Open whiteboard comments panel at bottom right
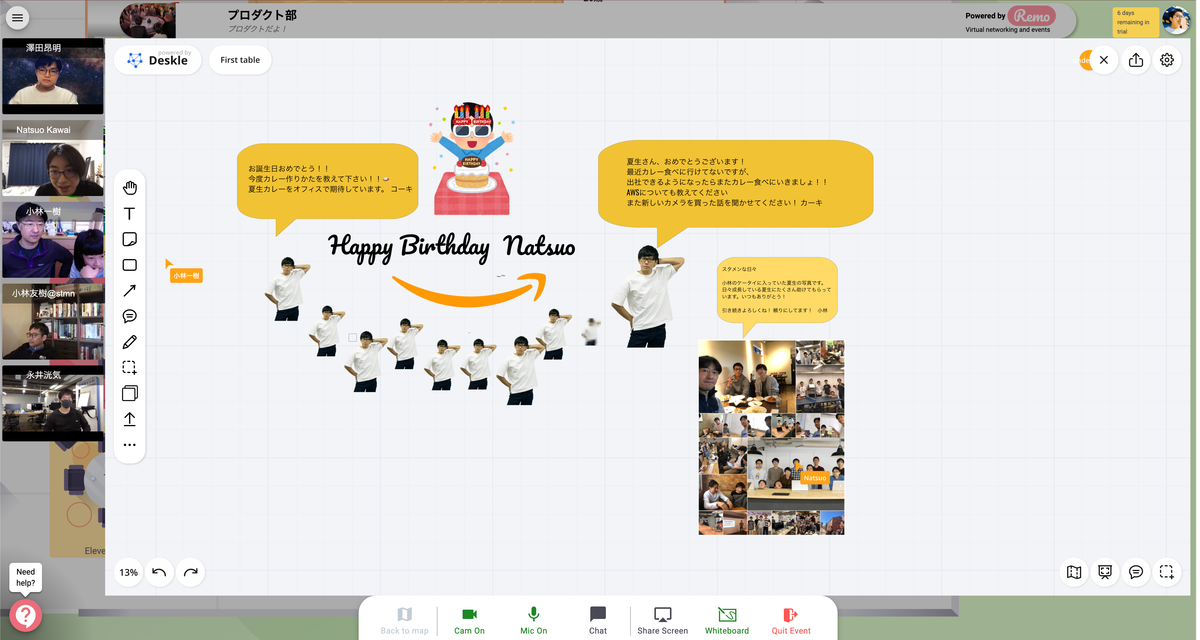This screenshot has width=1200, height=640. click(x=1136, y=572)
